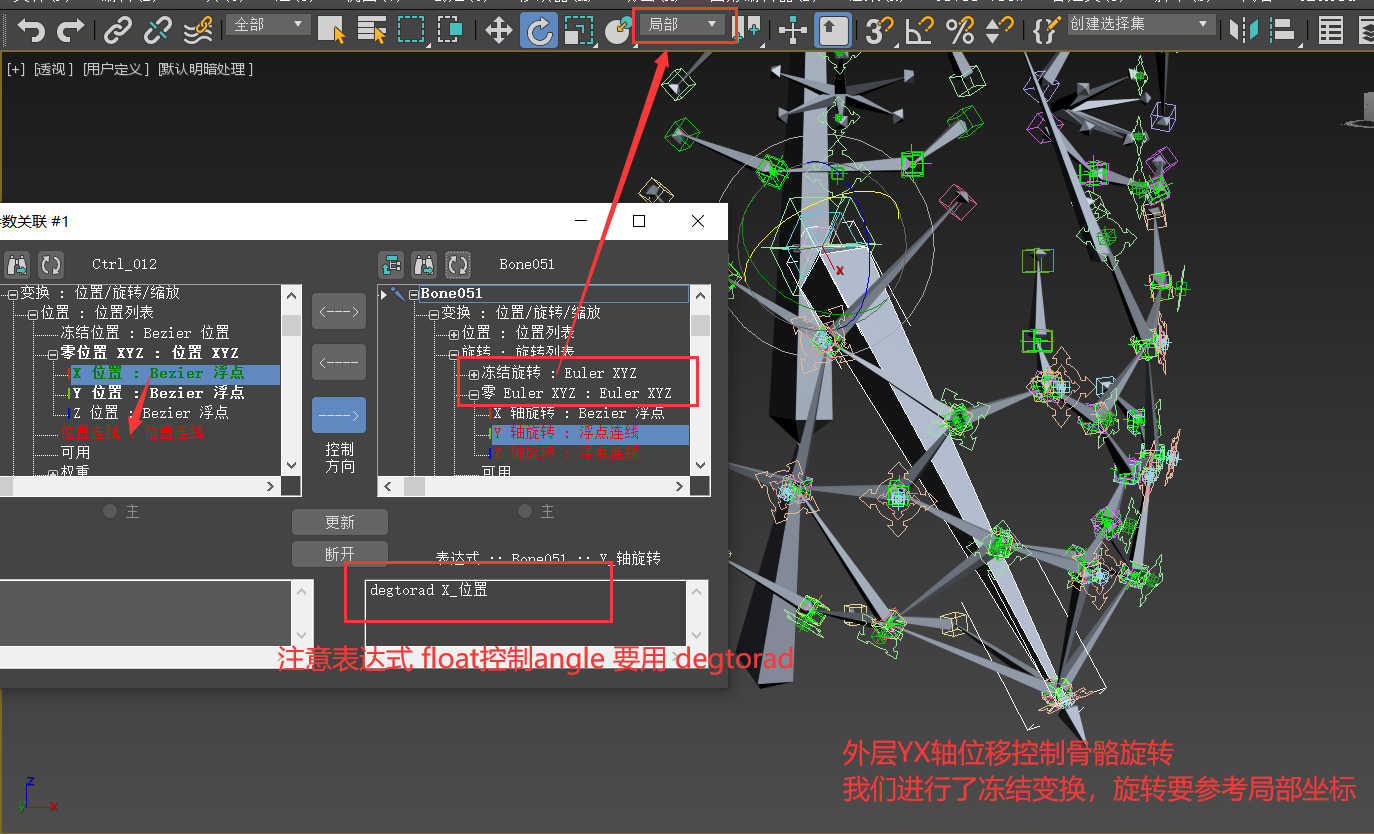
Task: Activate the Select and Move tool
Action: [x=499, y=30]
